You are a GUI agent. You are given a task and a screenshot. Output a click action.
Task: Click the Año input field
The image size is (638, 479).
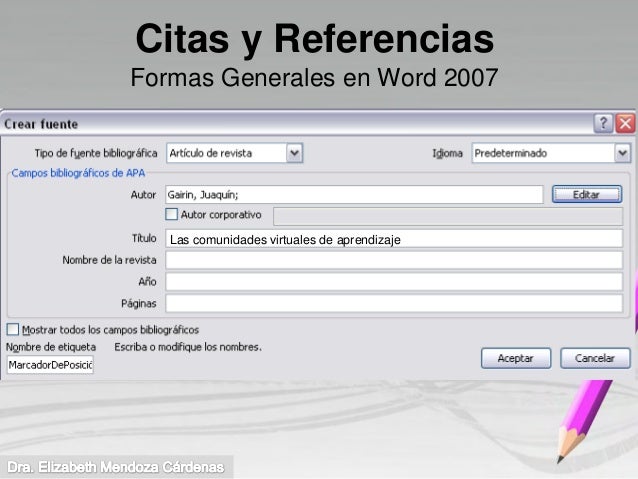394,282
